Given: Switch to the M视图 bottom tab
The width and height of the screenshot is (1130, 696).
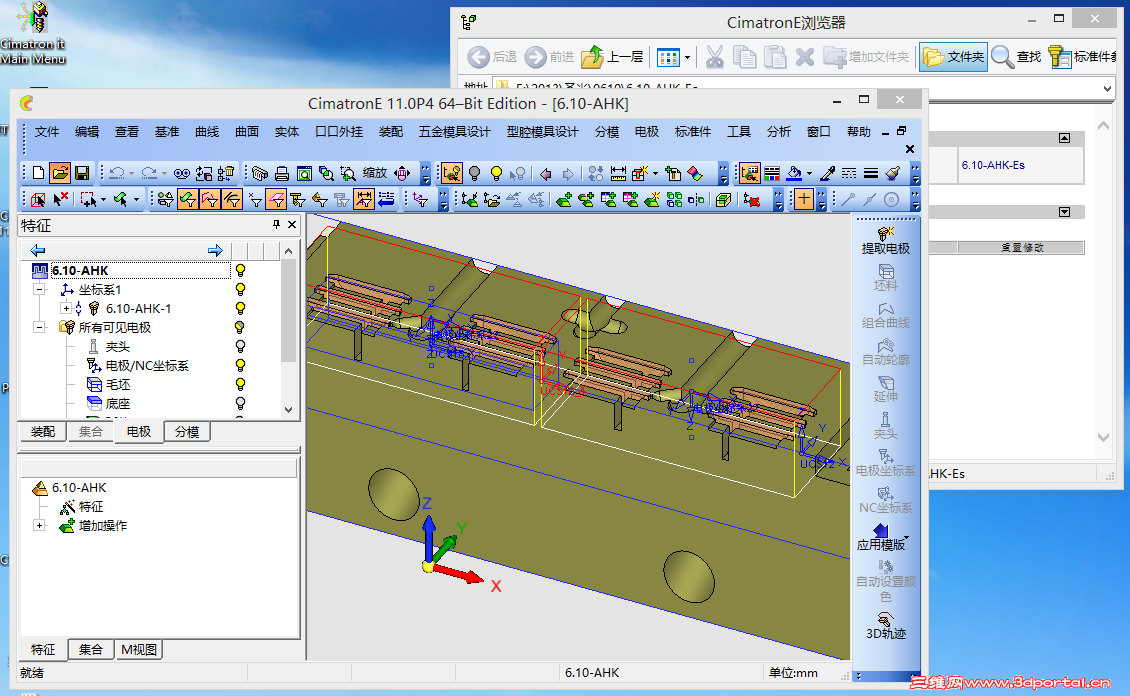Looking at the screenshot, I should pyautogui.click(x=138, y=649).
